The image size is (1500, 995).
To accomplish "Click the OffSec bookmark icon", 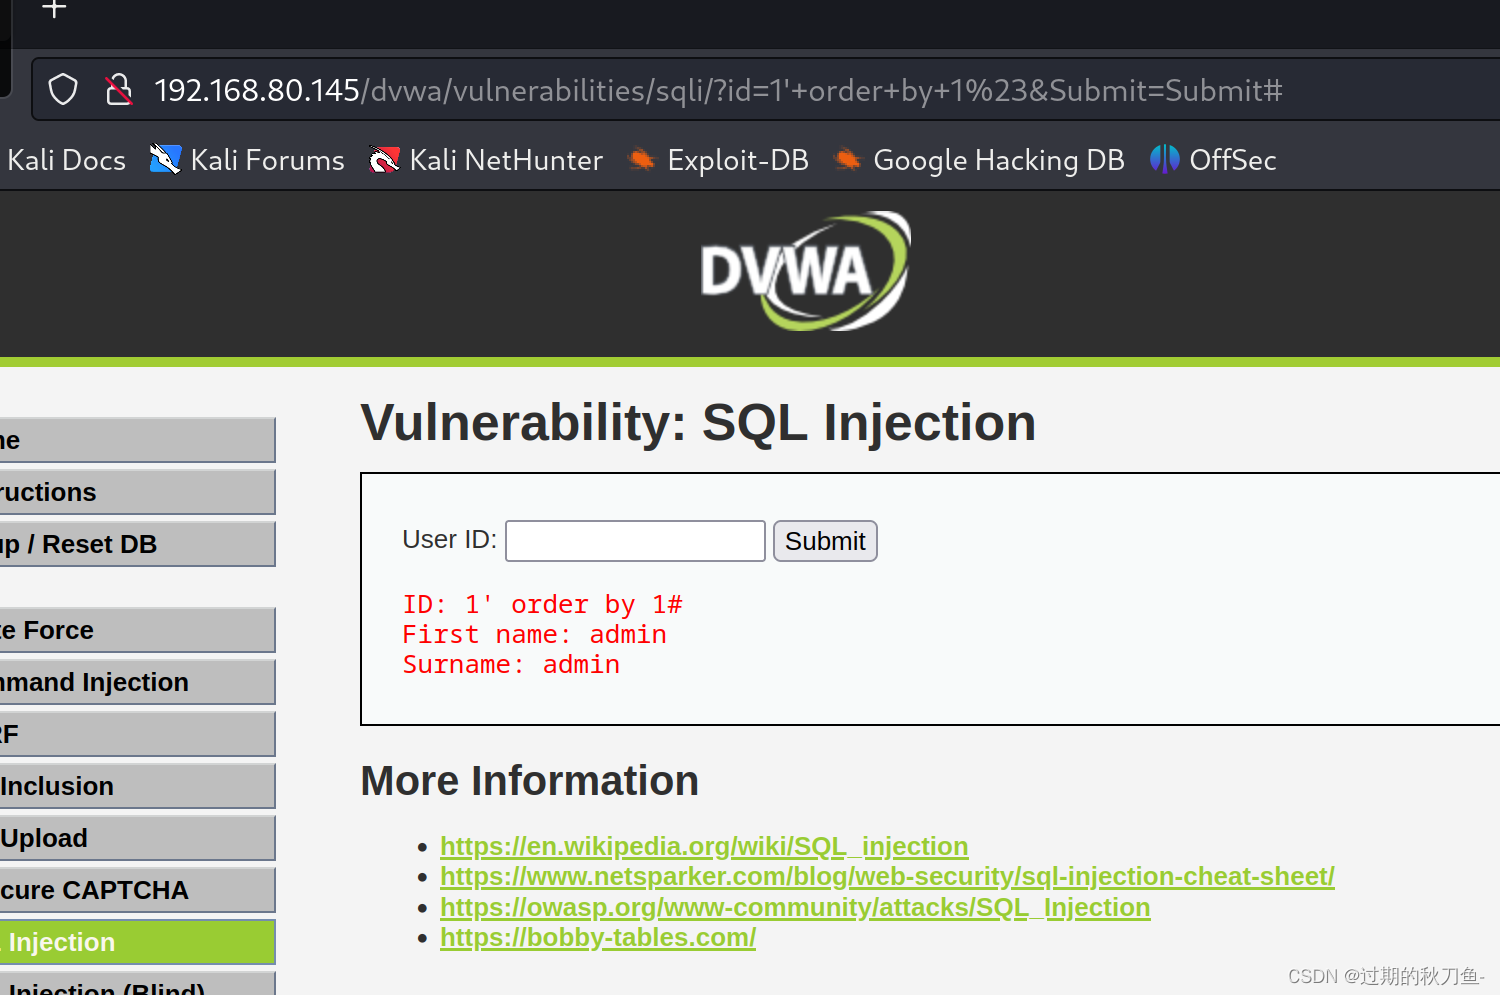I will click(1164, 159).
